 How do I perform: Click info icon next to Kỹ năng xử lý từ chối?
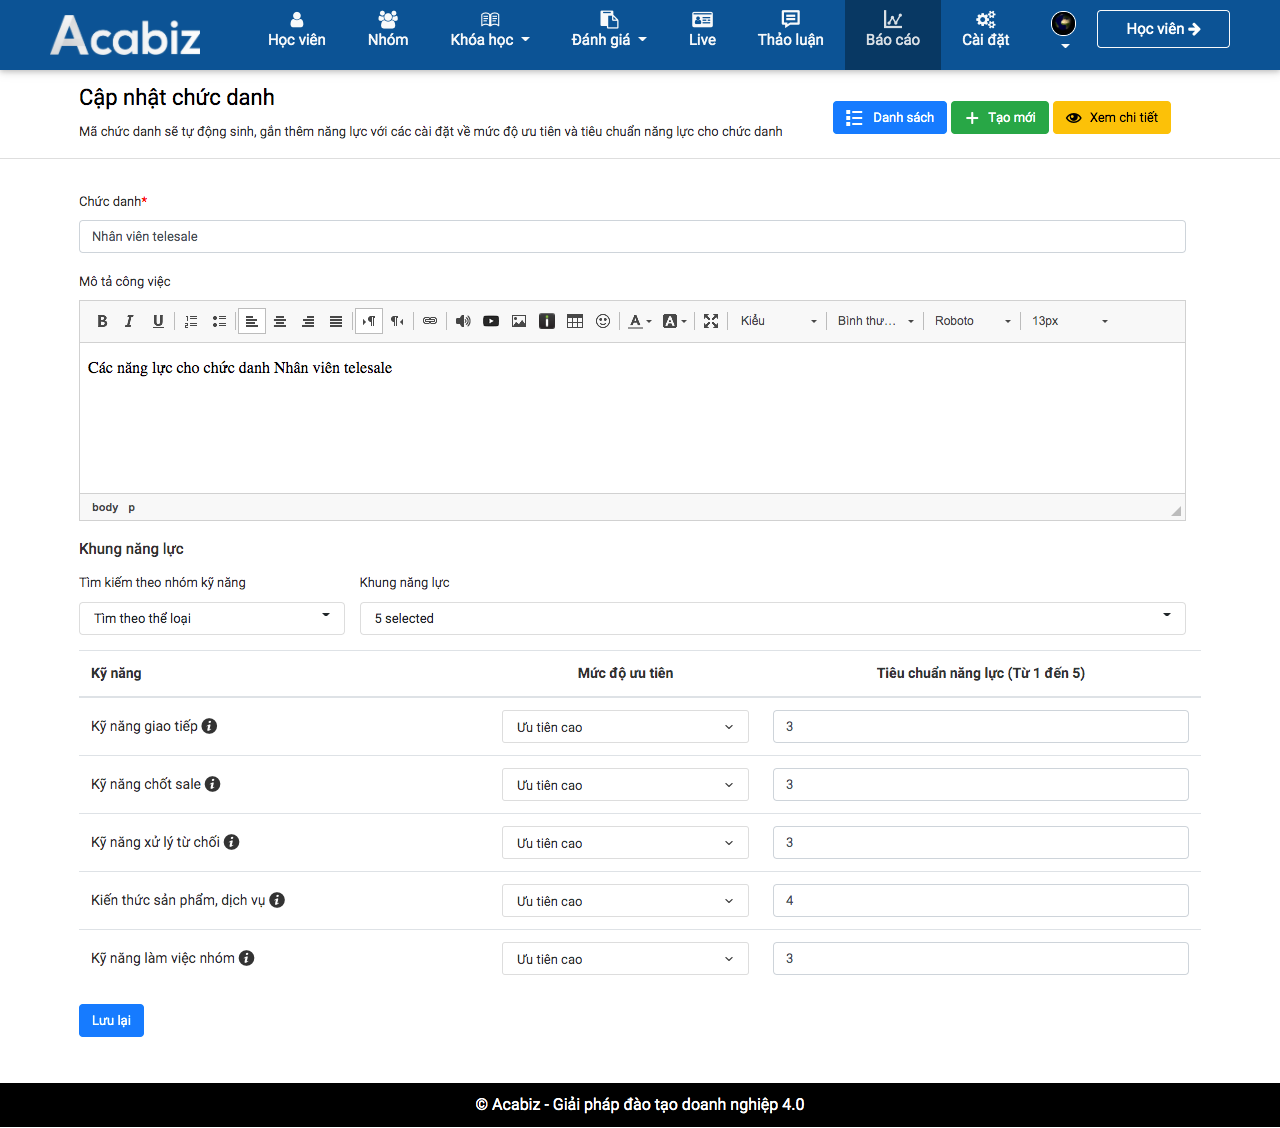click(x=231, y=842)
